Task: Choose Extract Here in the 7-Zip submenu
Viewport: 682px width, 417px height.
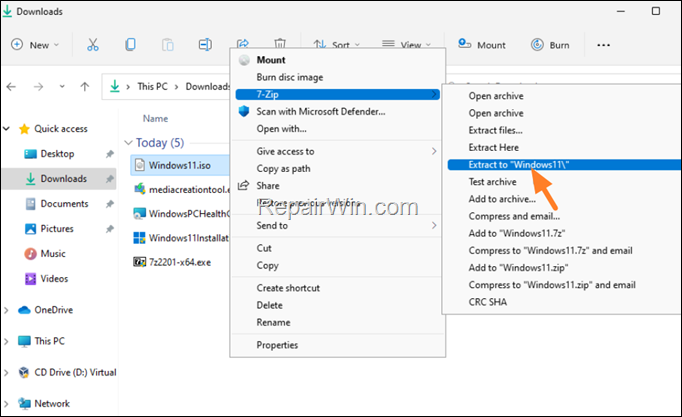Action: click(x=564, y=147)
